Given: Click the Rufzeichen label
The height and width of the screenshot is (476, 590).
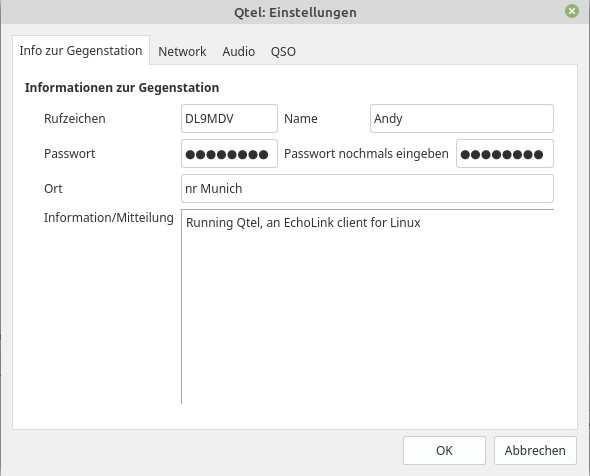Looking at the screenshot, I should click(x=75, y=119).
